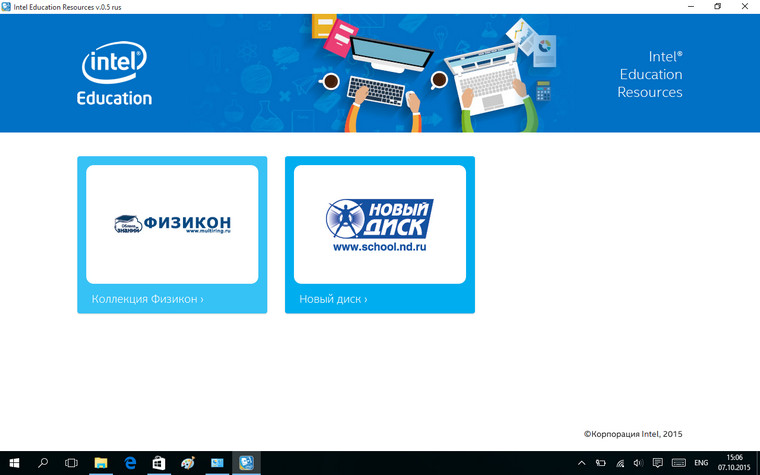The width and height of the screenshot is (760, 475).
Task: Click the Intel Education Resources taskbar icon
Action: [x=246, y=463]
